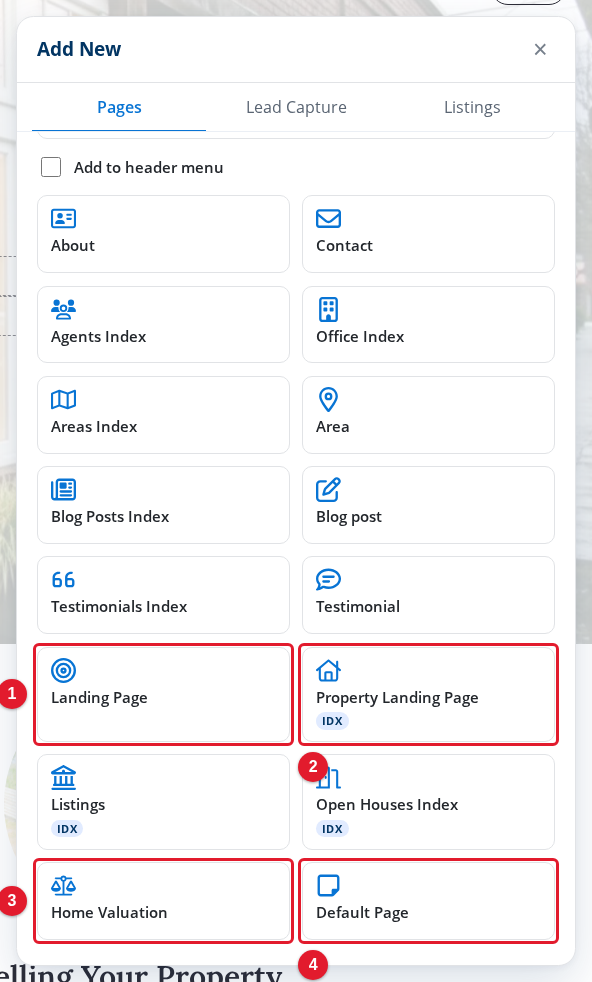Select Blog Posts Index card

164,505
